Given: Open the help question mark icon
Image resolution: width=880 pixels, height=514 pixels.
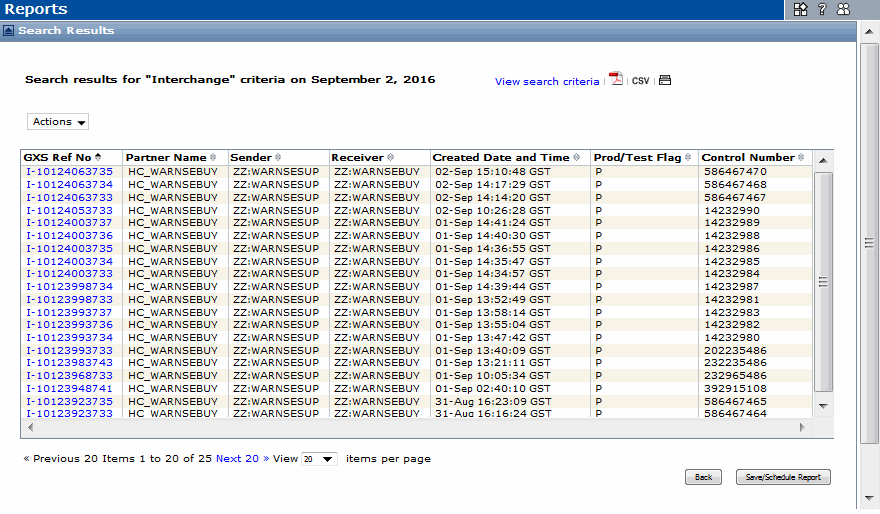Looking at the screenshot, I should [822, 9].
